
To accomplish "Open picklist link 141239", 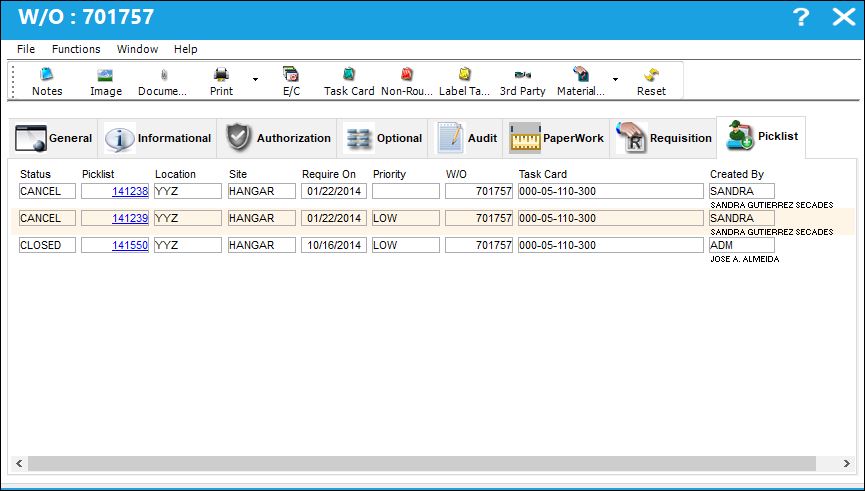I will 130,218.
